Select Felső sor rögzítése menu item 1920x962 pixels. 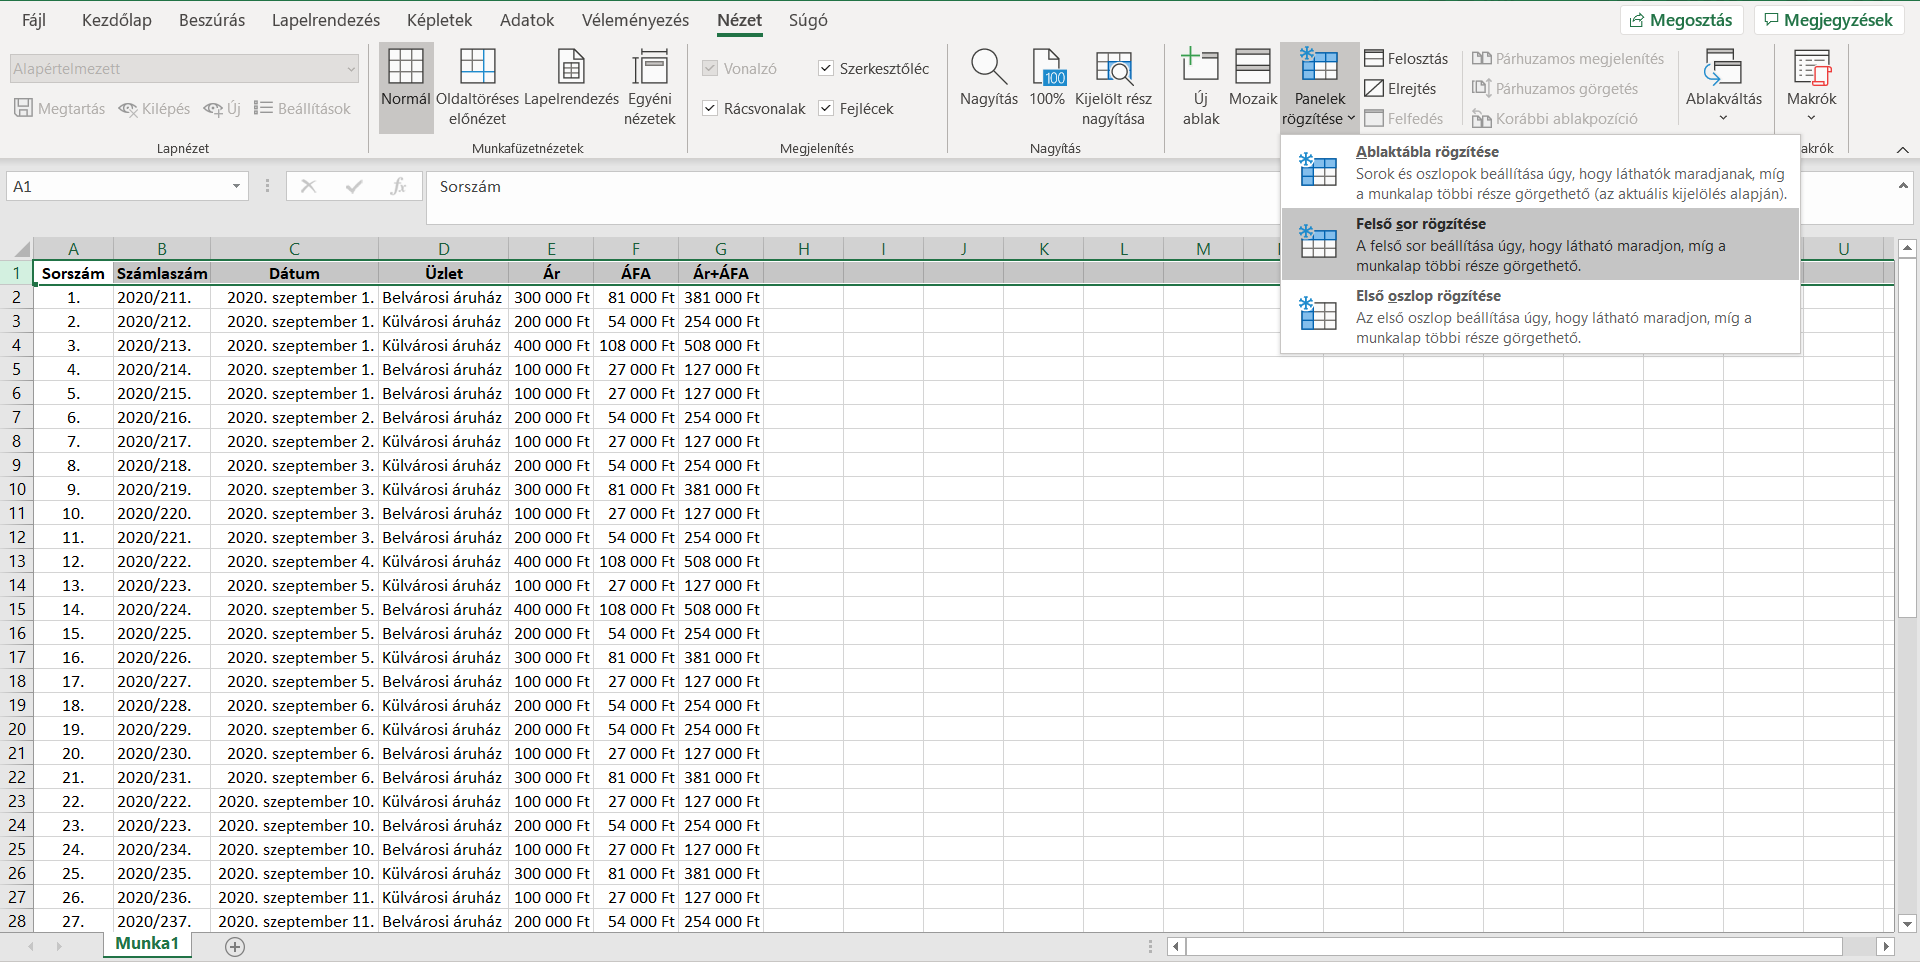click(x=1540, y=244)
